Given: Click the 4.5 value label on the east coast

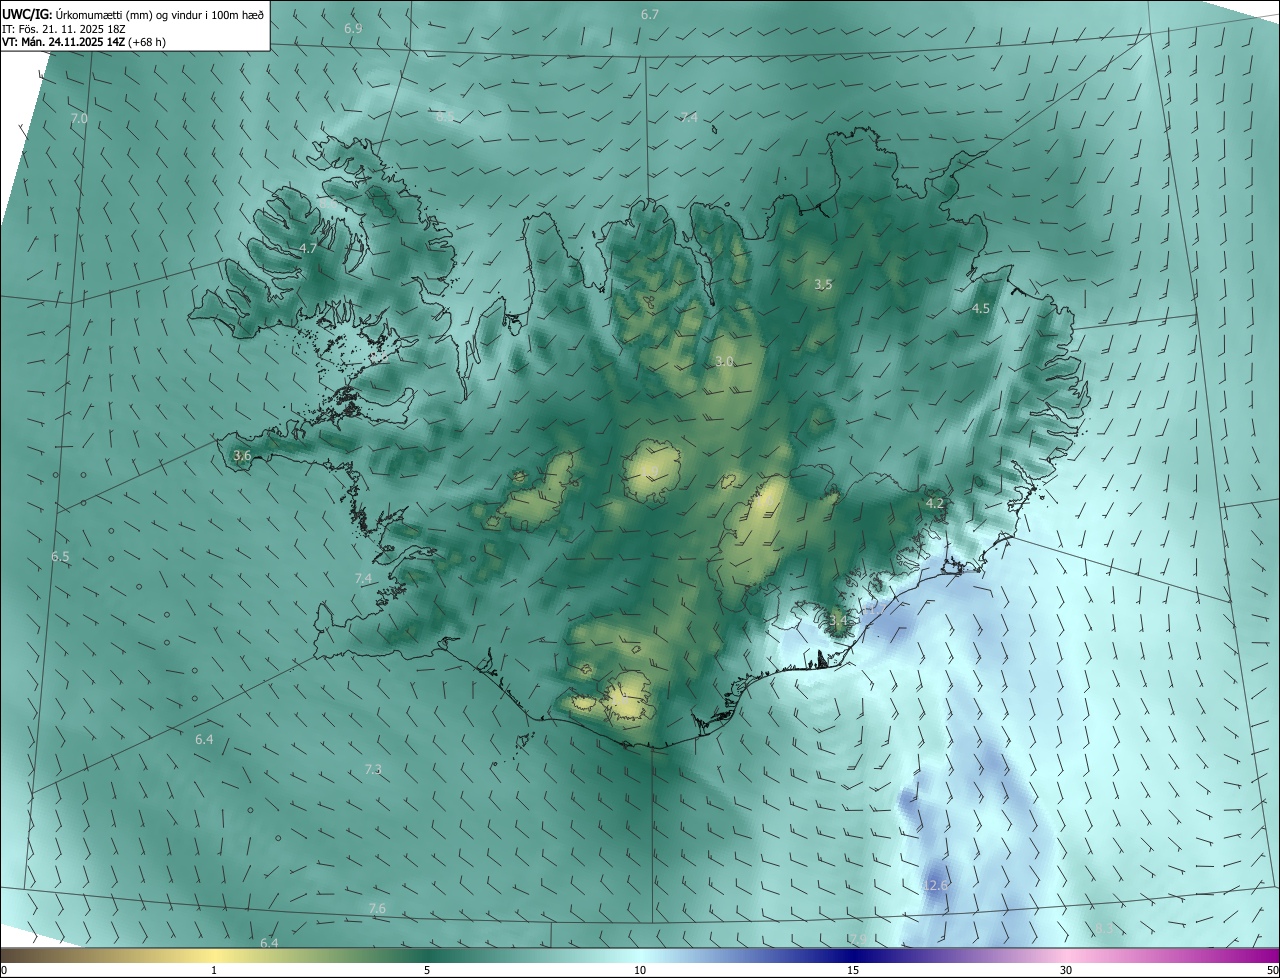Looking at the screenshot, I should click(981, 309).
